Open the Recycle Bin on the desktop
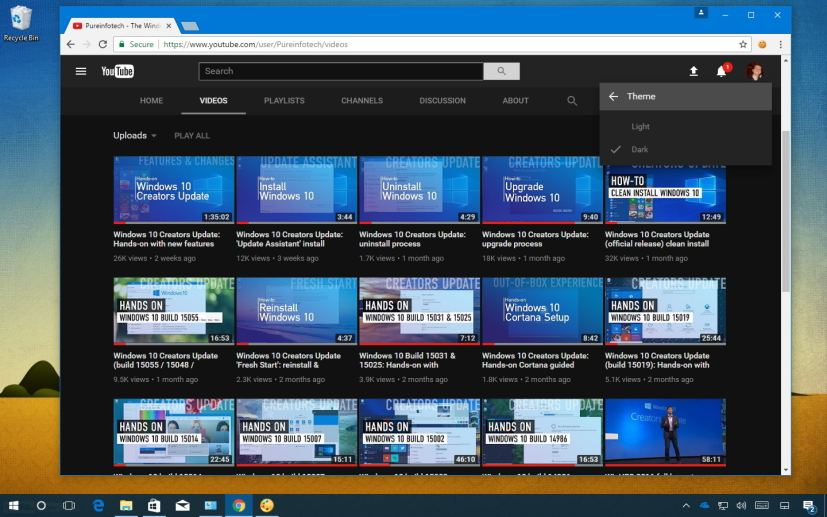827x517 pixels. click(x=21, y=23)
